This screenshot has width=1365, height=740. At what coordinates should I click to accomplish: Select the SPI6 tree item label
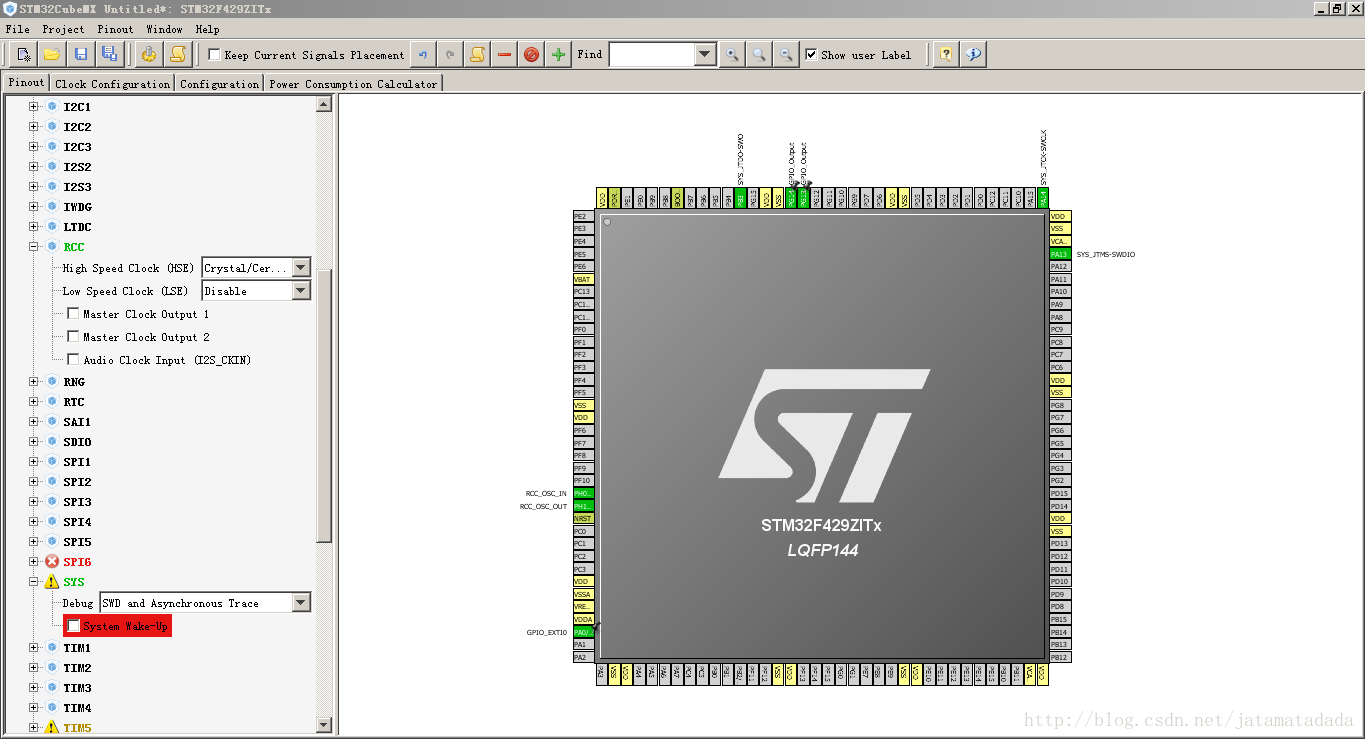tap(77, 562)
